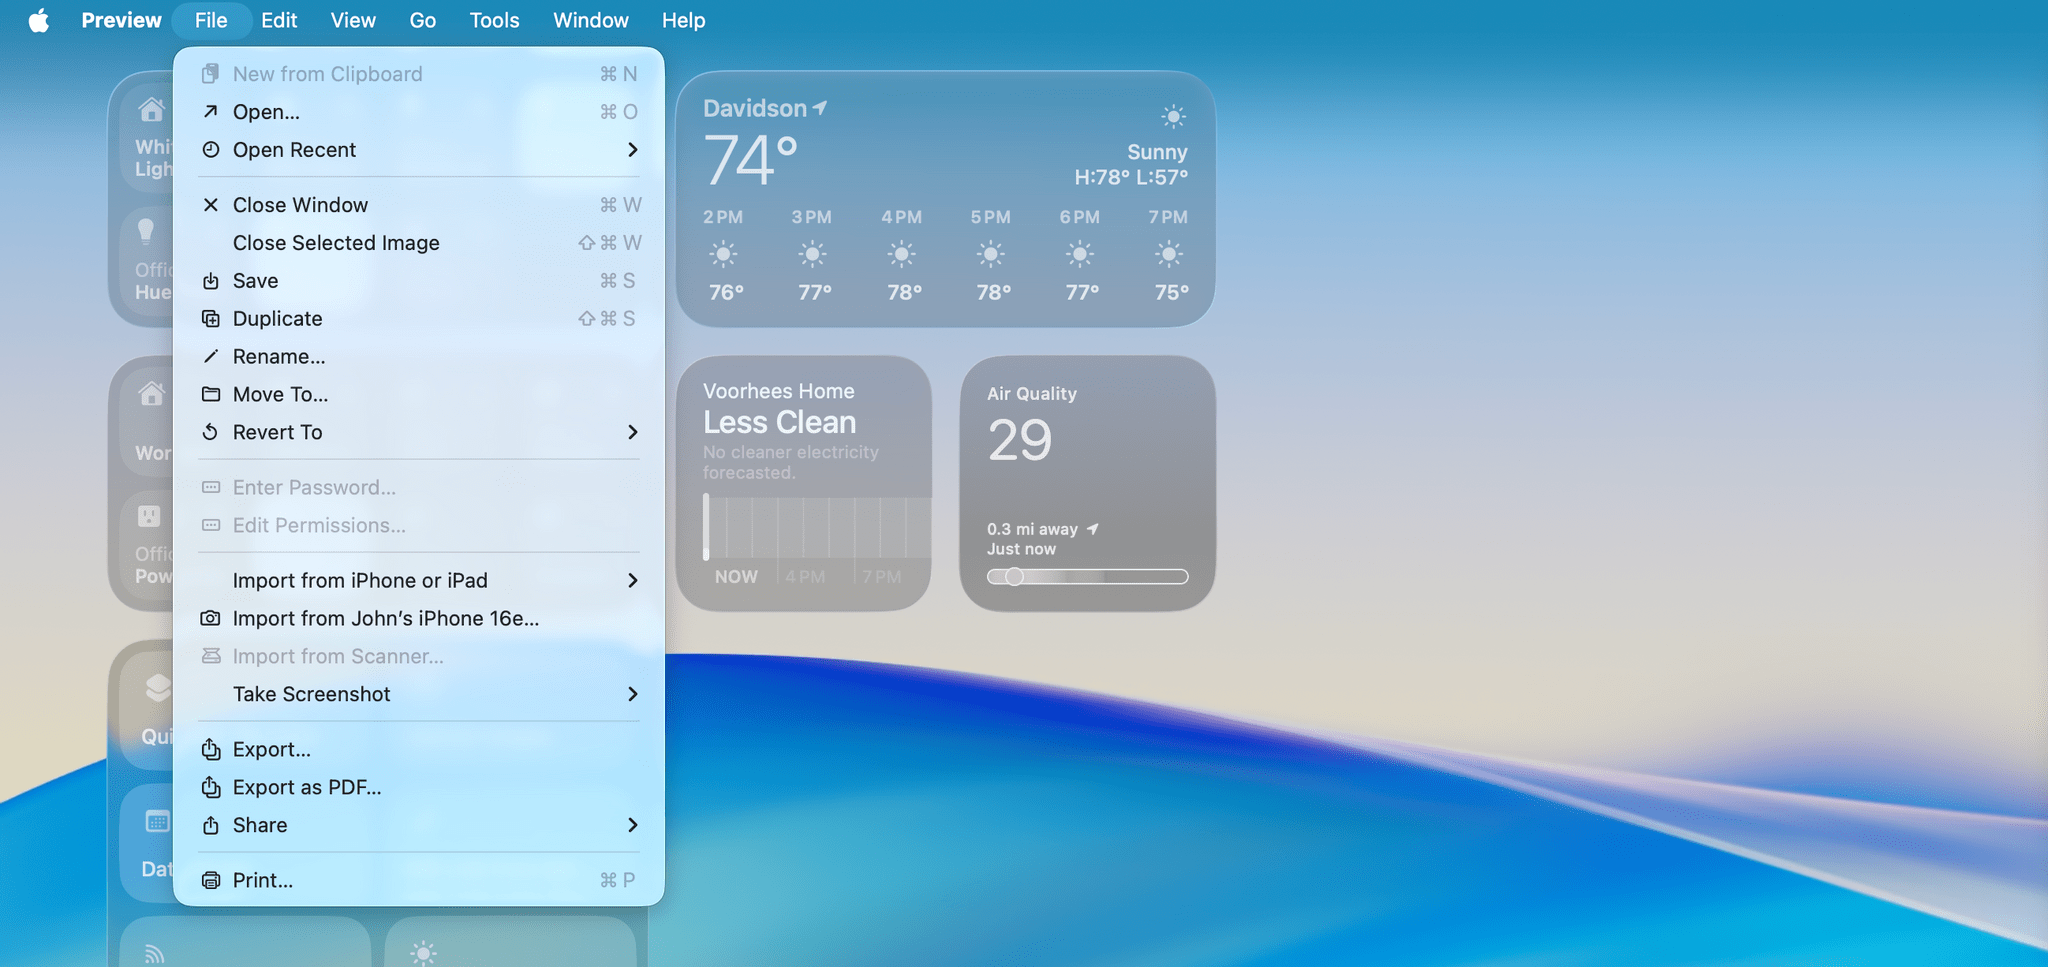This screenshot has height=967, width=2048.
Task: Click the NOW label on electricity chart
Action: tap(736, 577)
